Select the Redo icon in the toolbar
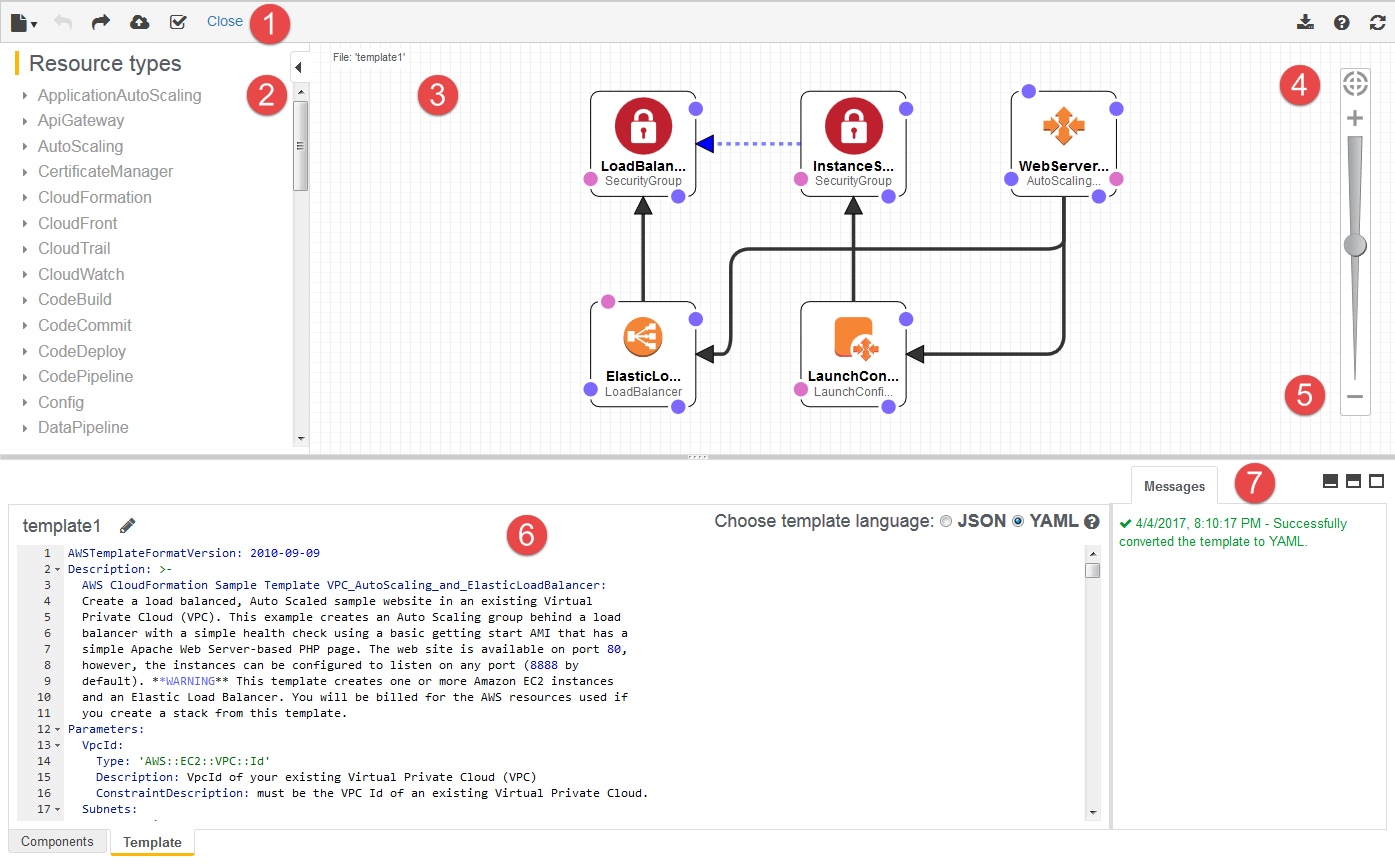 click(x=100, y=21)
